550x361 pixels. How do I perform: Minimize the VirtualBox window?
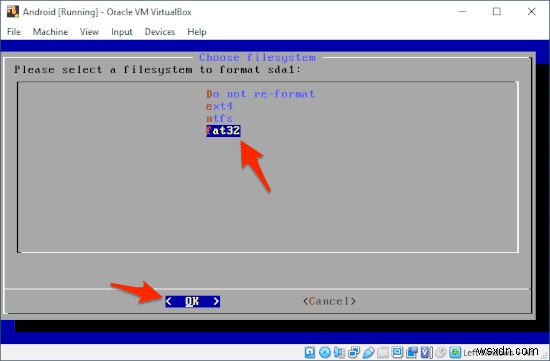click(462, 12)
